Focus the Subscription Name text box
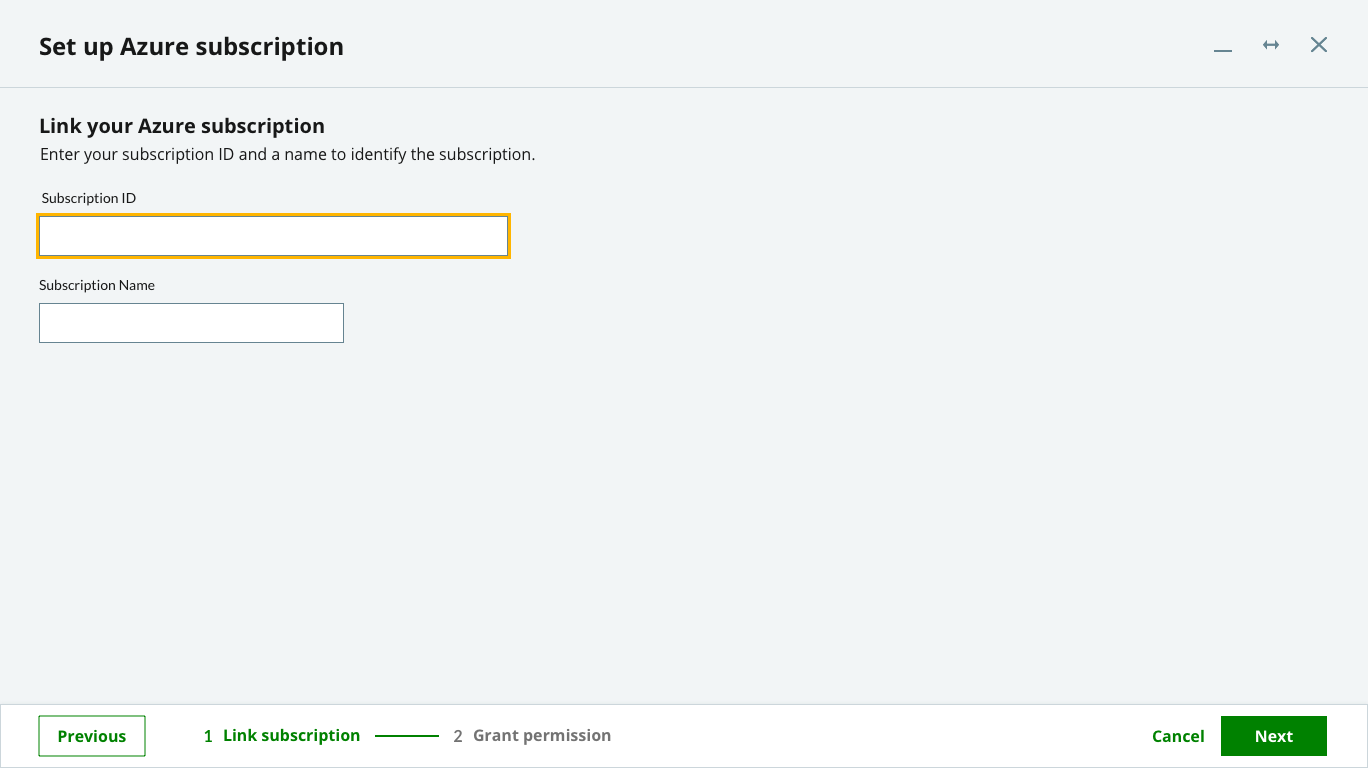Viewport: 1368px width, 768px height. 191,322
